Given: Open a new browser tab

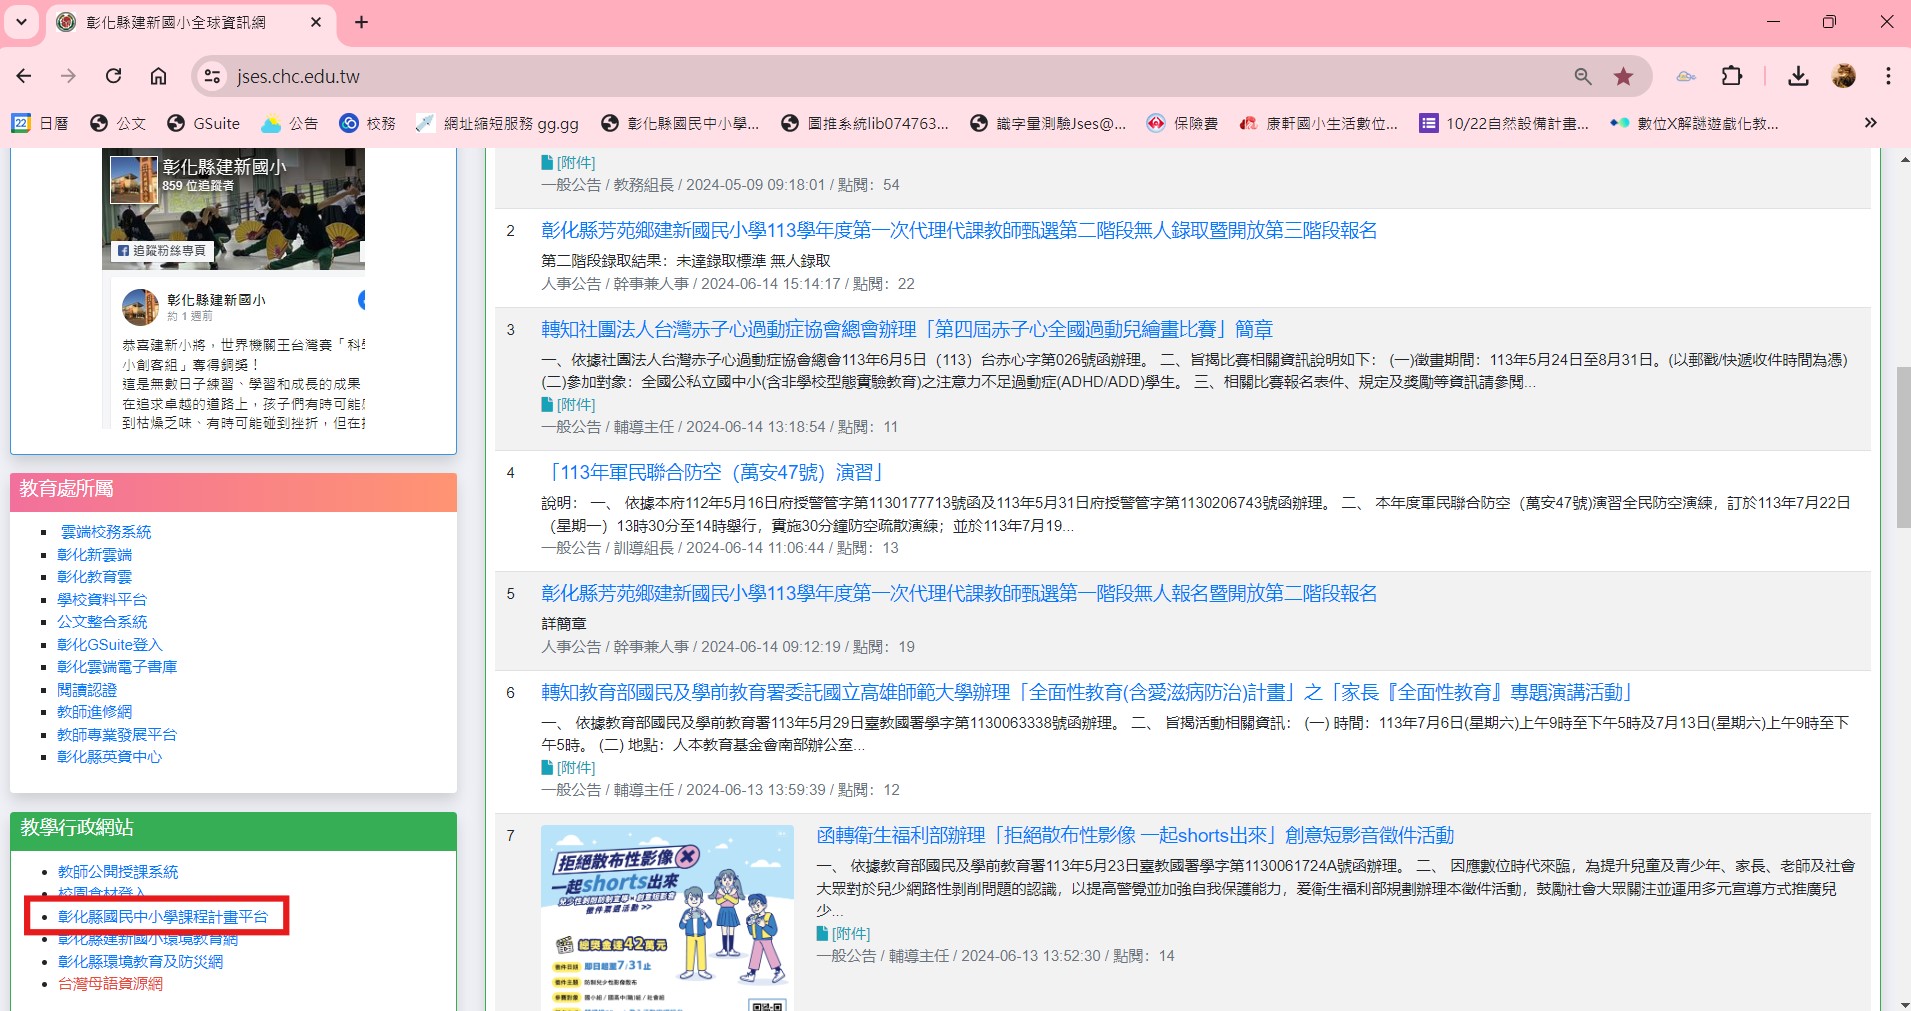Looking at the screenshot, I should click(361, 22).
